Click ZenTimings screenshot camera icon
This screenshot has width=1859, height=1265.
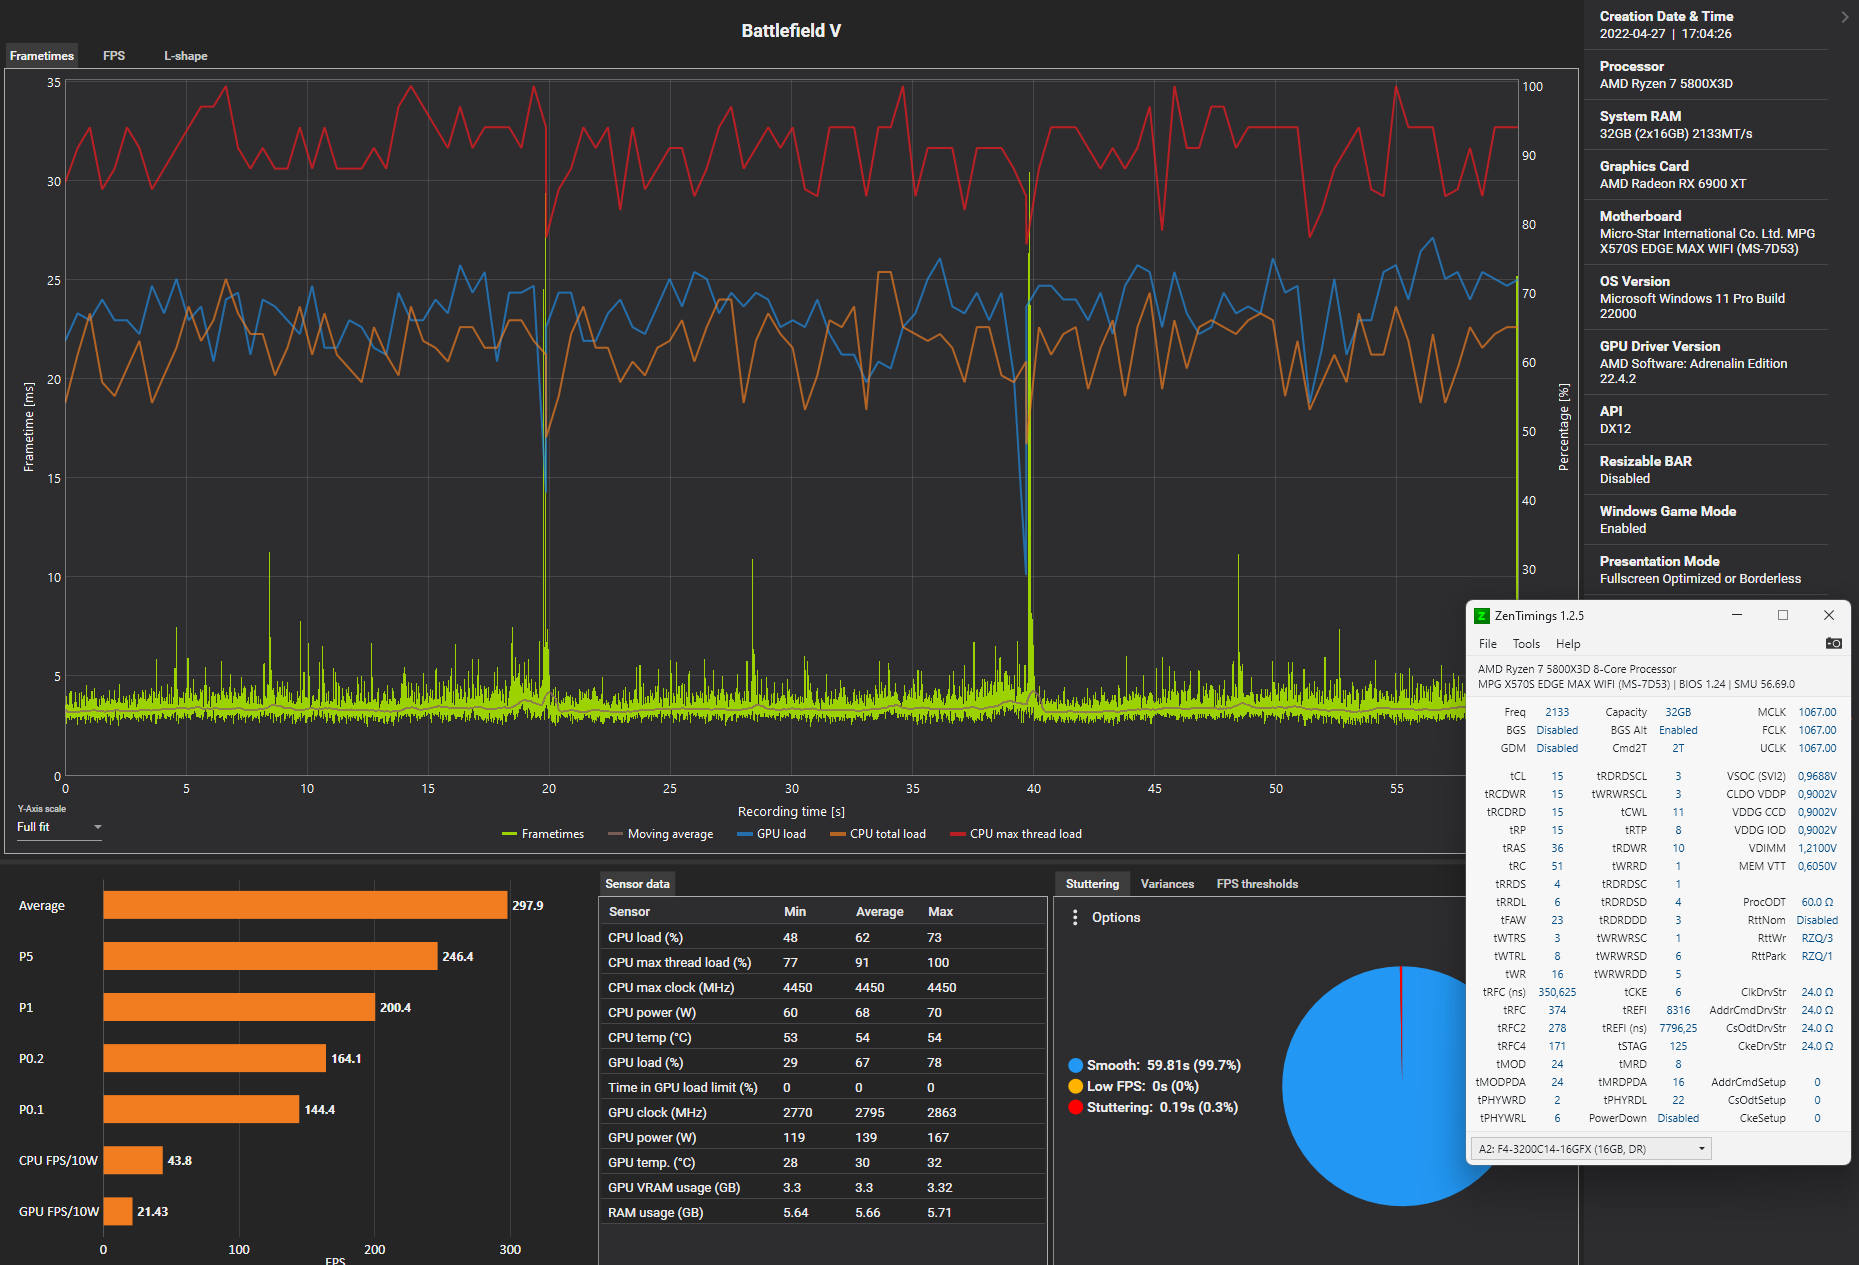pos(1833,643)
